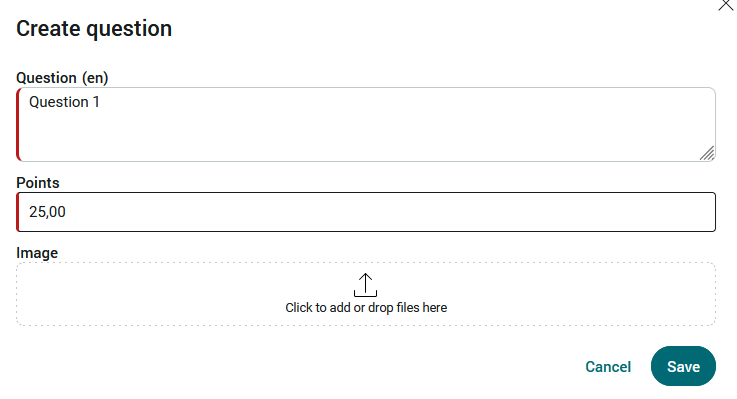Save the new question
The width and height of the screenshot is (737, 399).
point(683,366)
